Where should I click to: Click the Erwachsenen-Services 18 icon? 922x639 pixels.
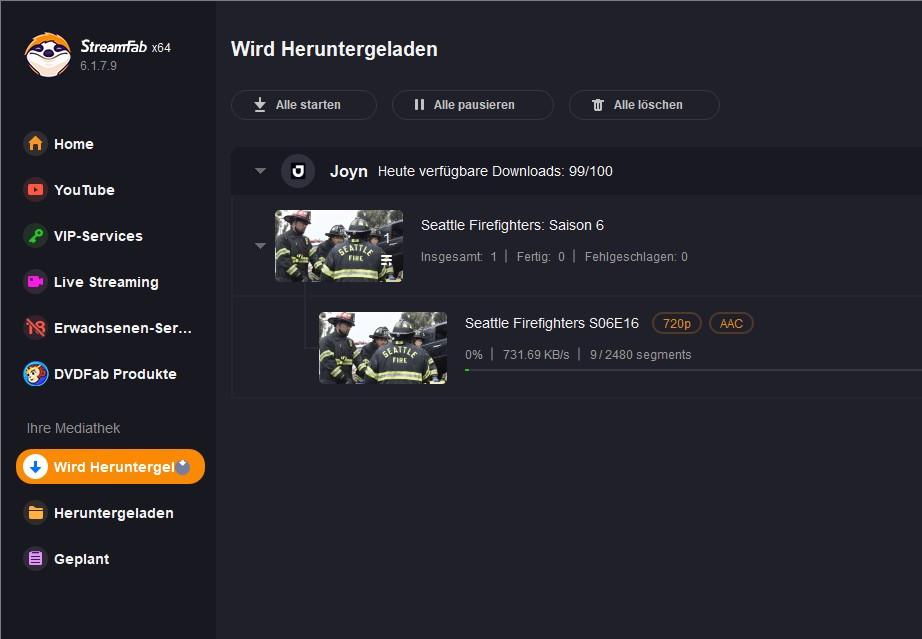(35, 327)
